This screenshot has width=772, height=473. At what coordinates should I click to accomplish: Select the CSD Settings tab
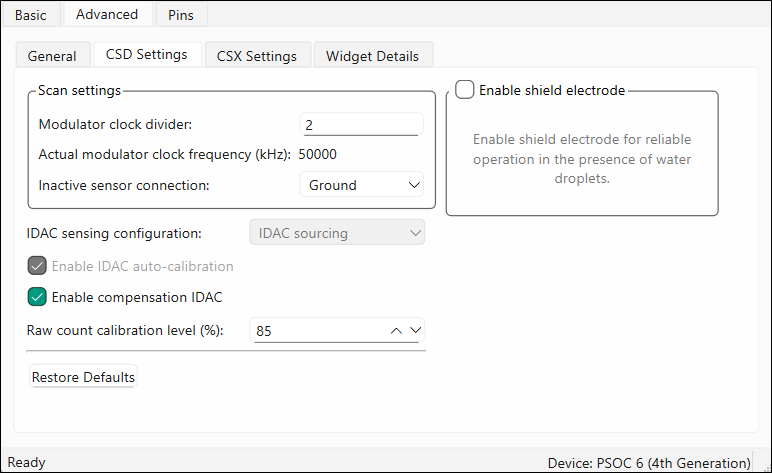coord(147,54)
